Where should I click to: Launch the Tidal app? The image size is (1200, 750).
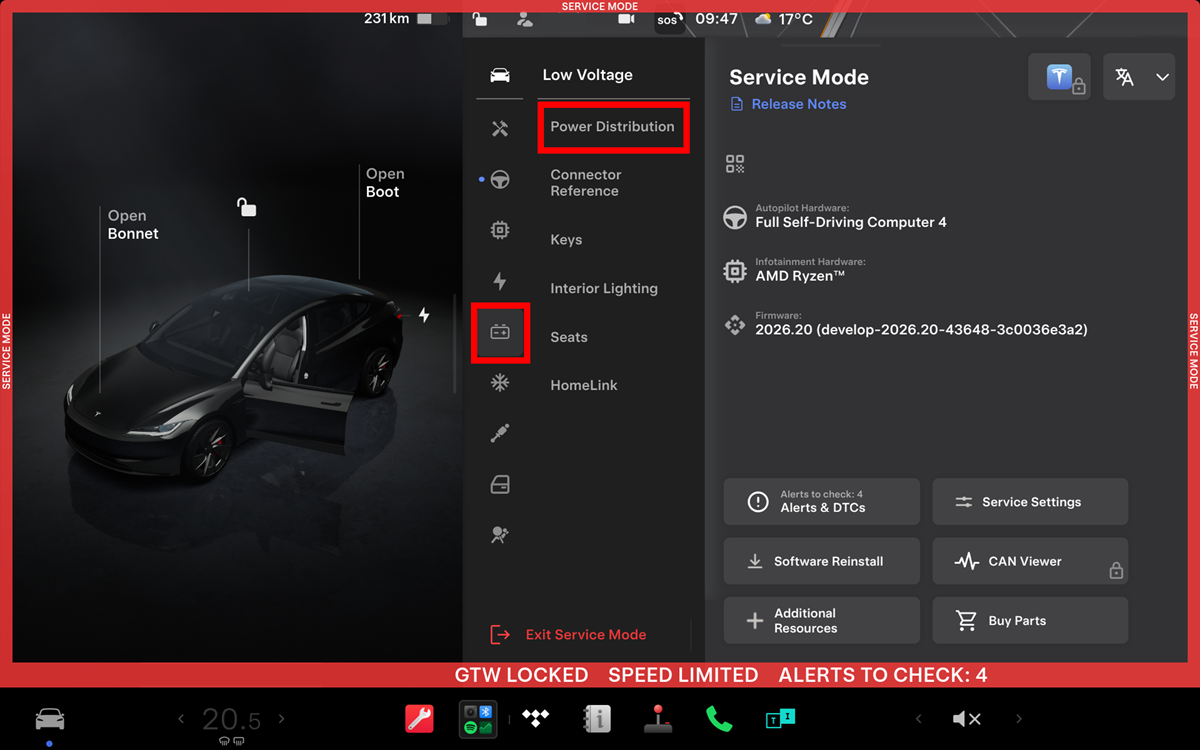537,719
